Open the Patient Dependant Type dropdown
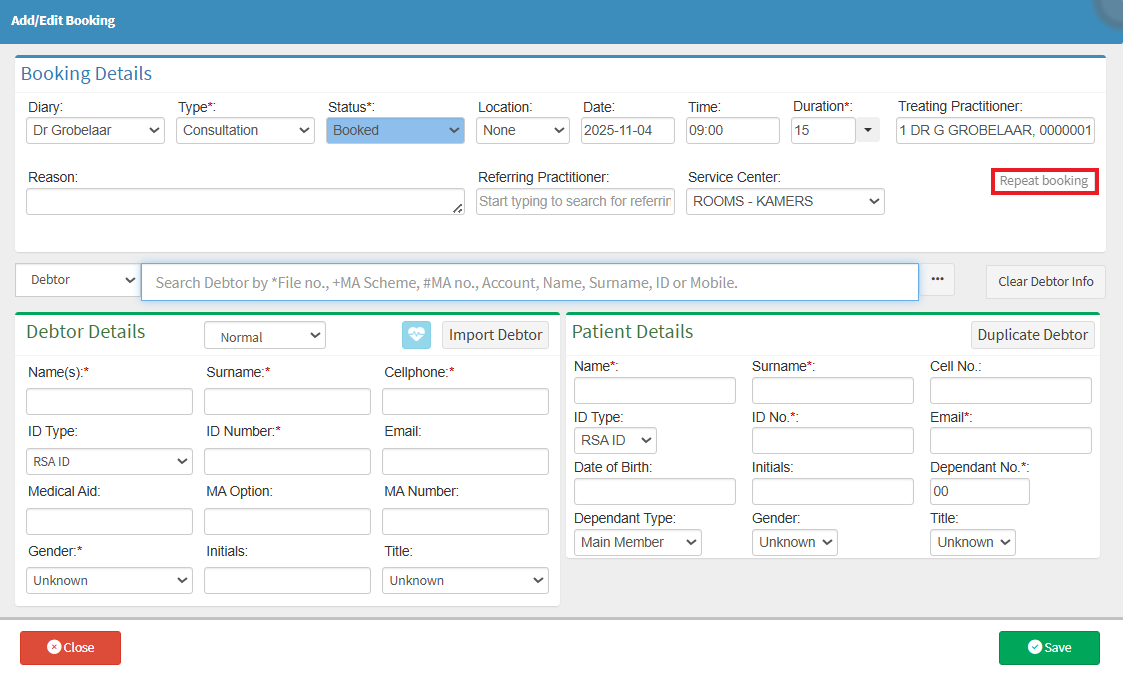Image resolution: width=1123 pixels, height=676 pixels. (x=638, y=542)
